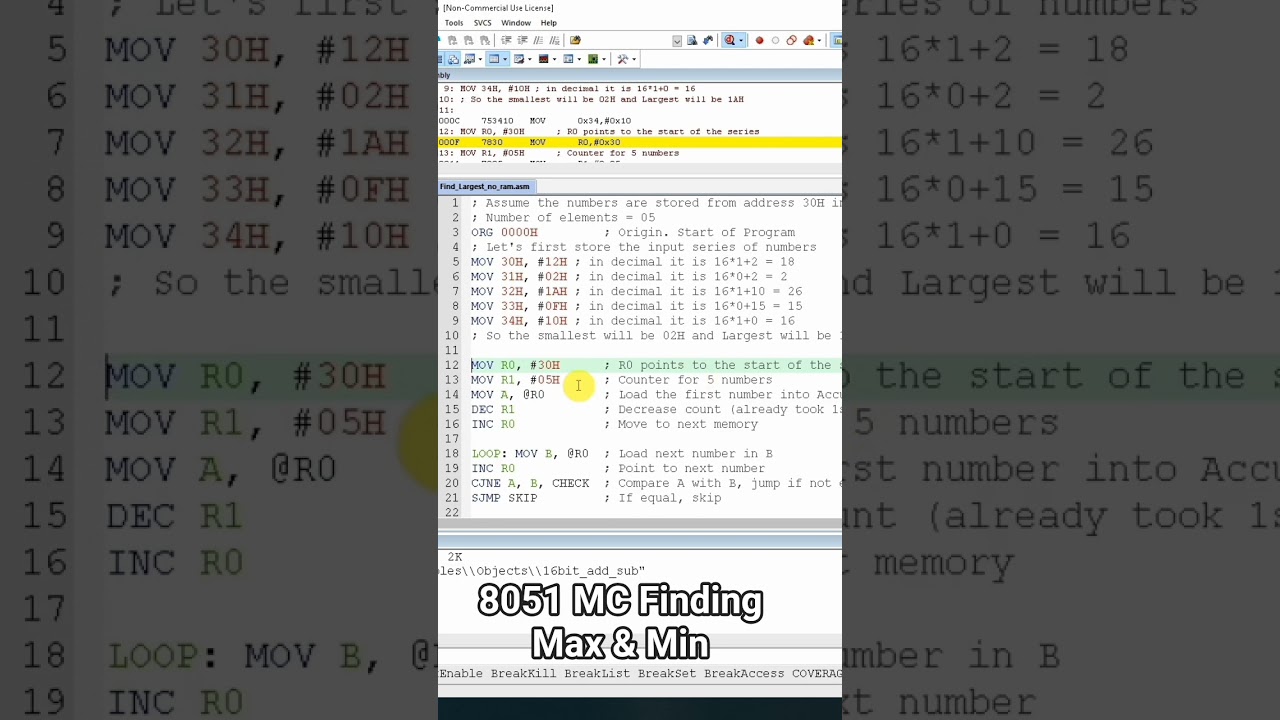The height and width of the screenshot is (720, 1280).
Task: Expand the Trace windows dropdown
Action: tap(579, 59)
